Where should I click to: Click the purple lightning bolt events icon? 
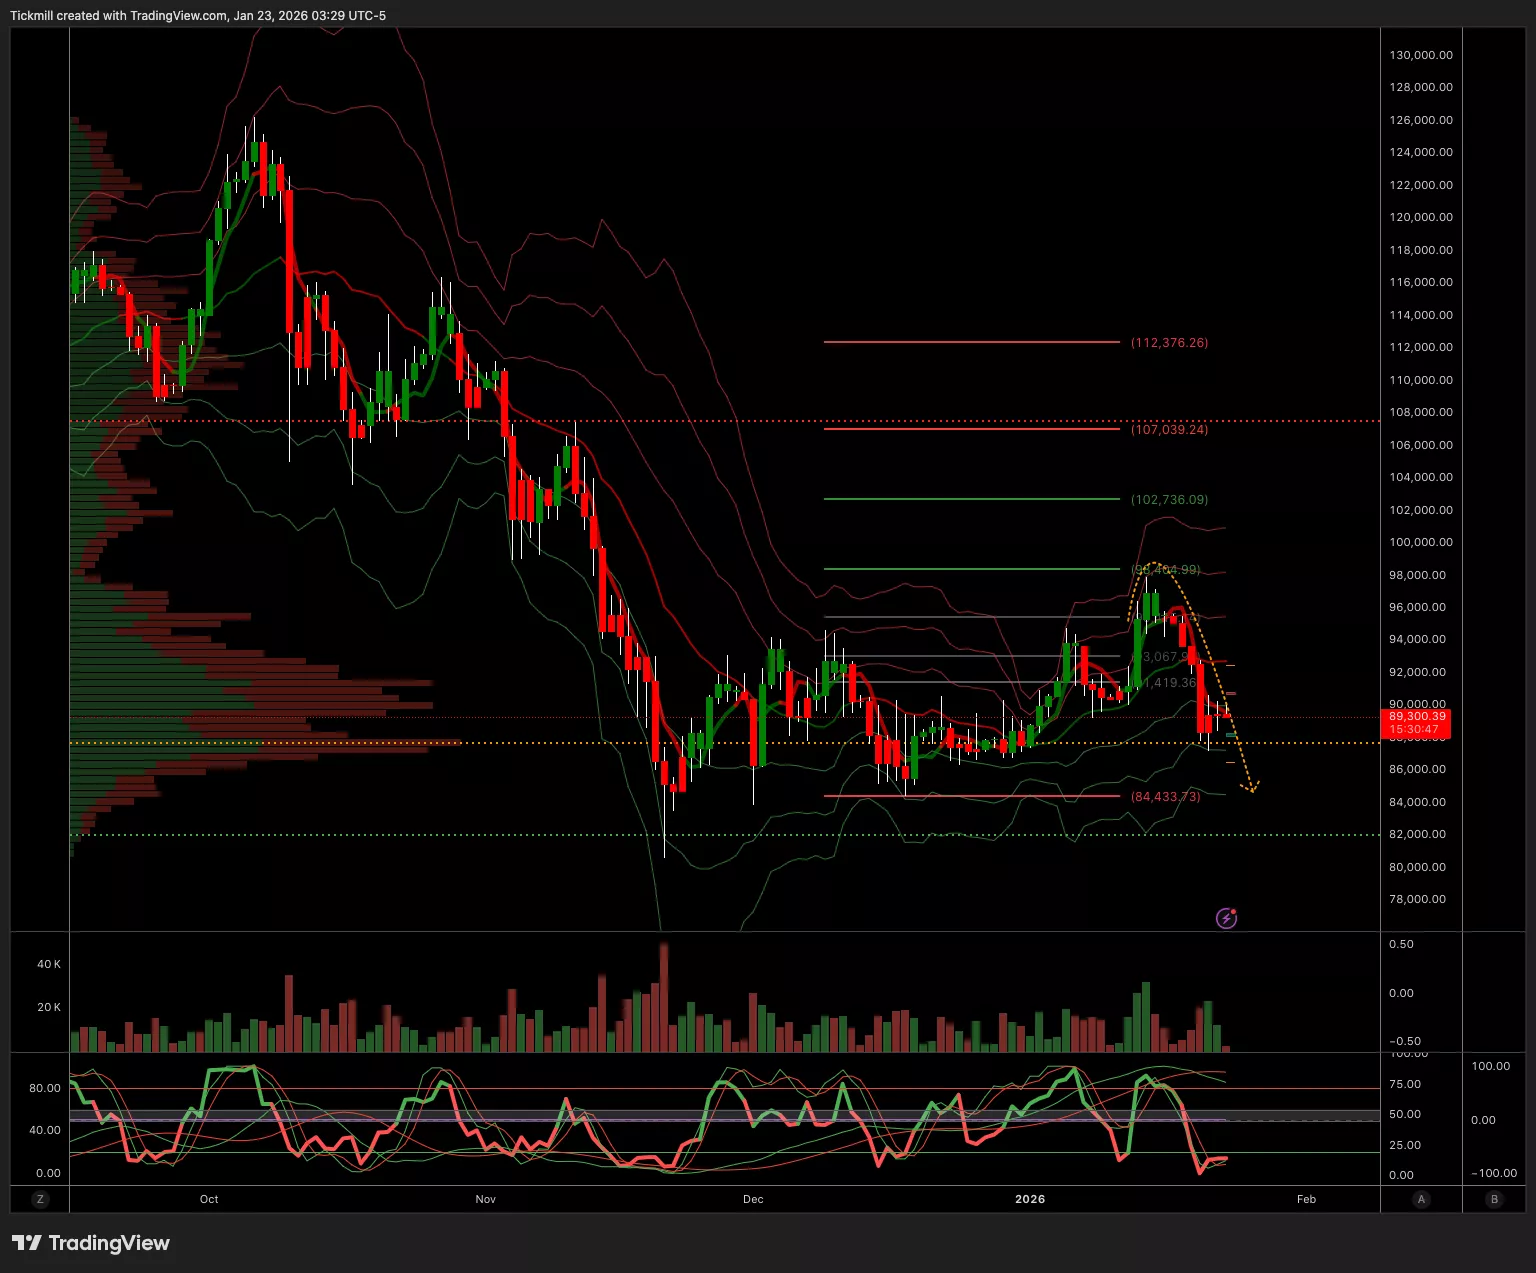[1226, 918]
